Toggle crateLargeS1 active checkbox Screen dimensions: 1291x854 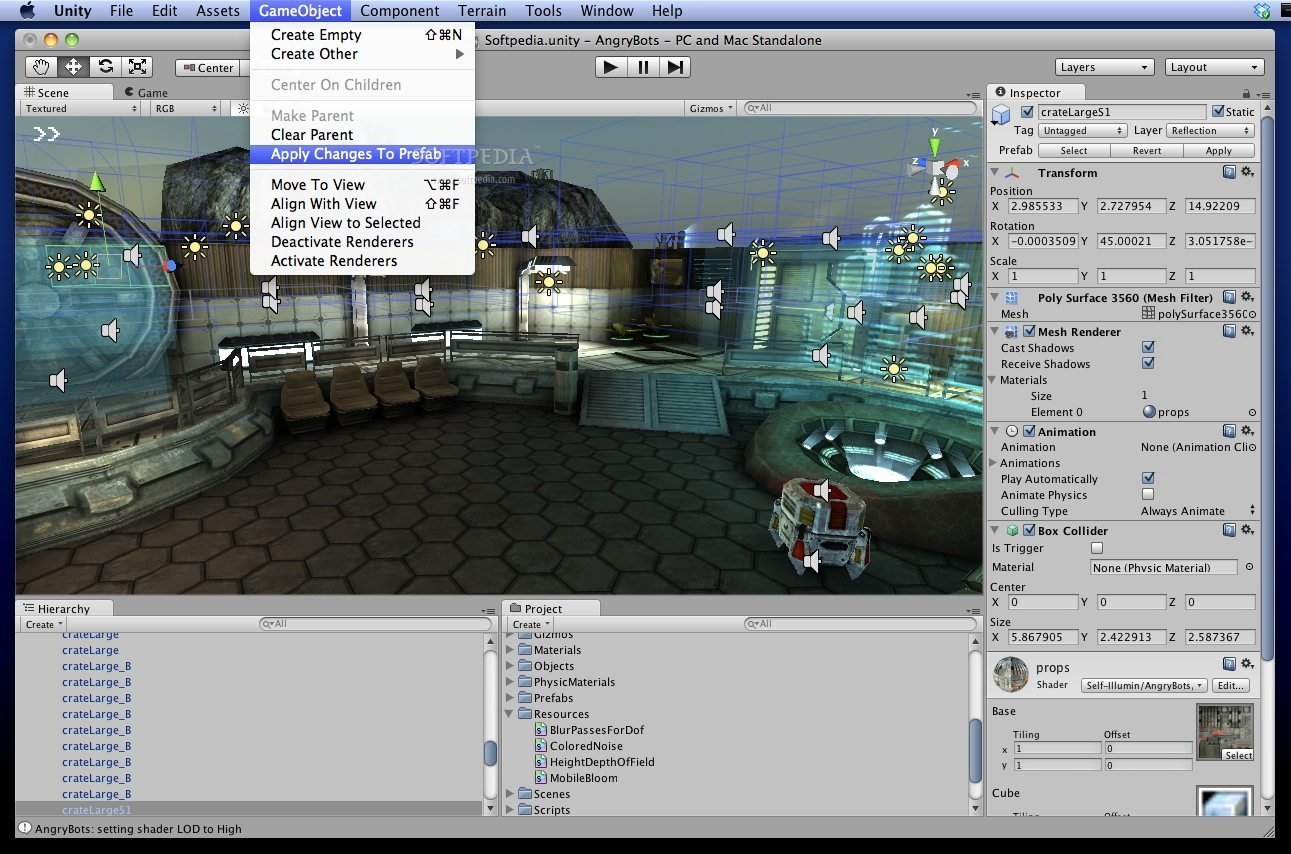point(1027,112)
